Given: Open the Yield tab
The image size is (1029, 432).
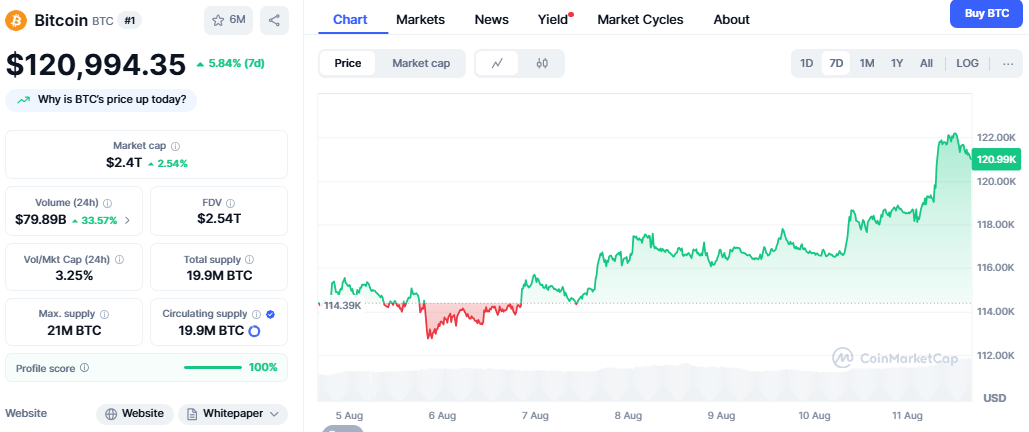Looking at the screenshot, I should 553,20.
